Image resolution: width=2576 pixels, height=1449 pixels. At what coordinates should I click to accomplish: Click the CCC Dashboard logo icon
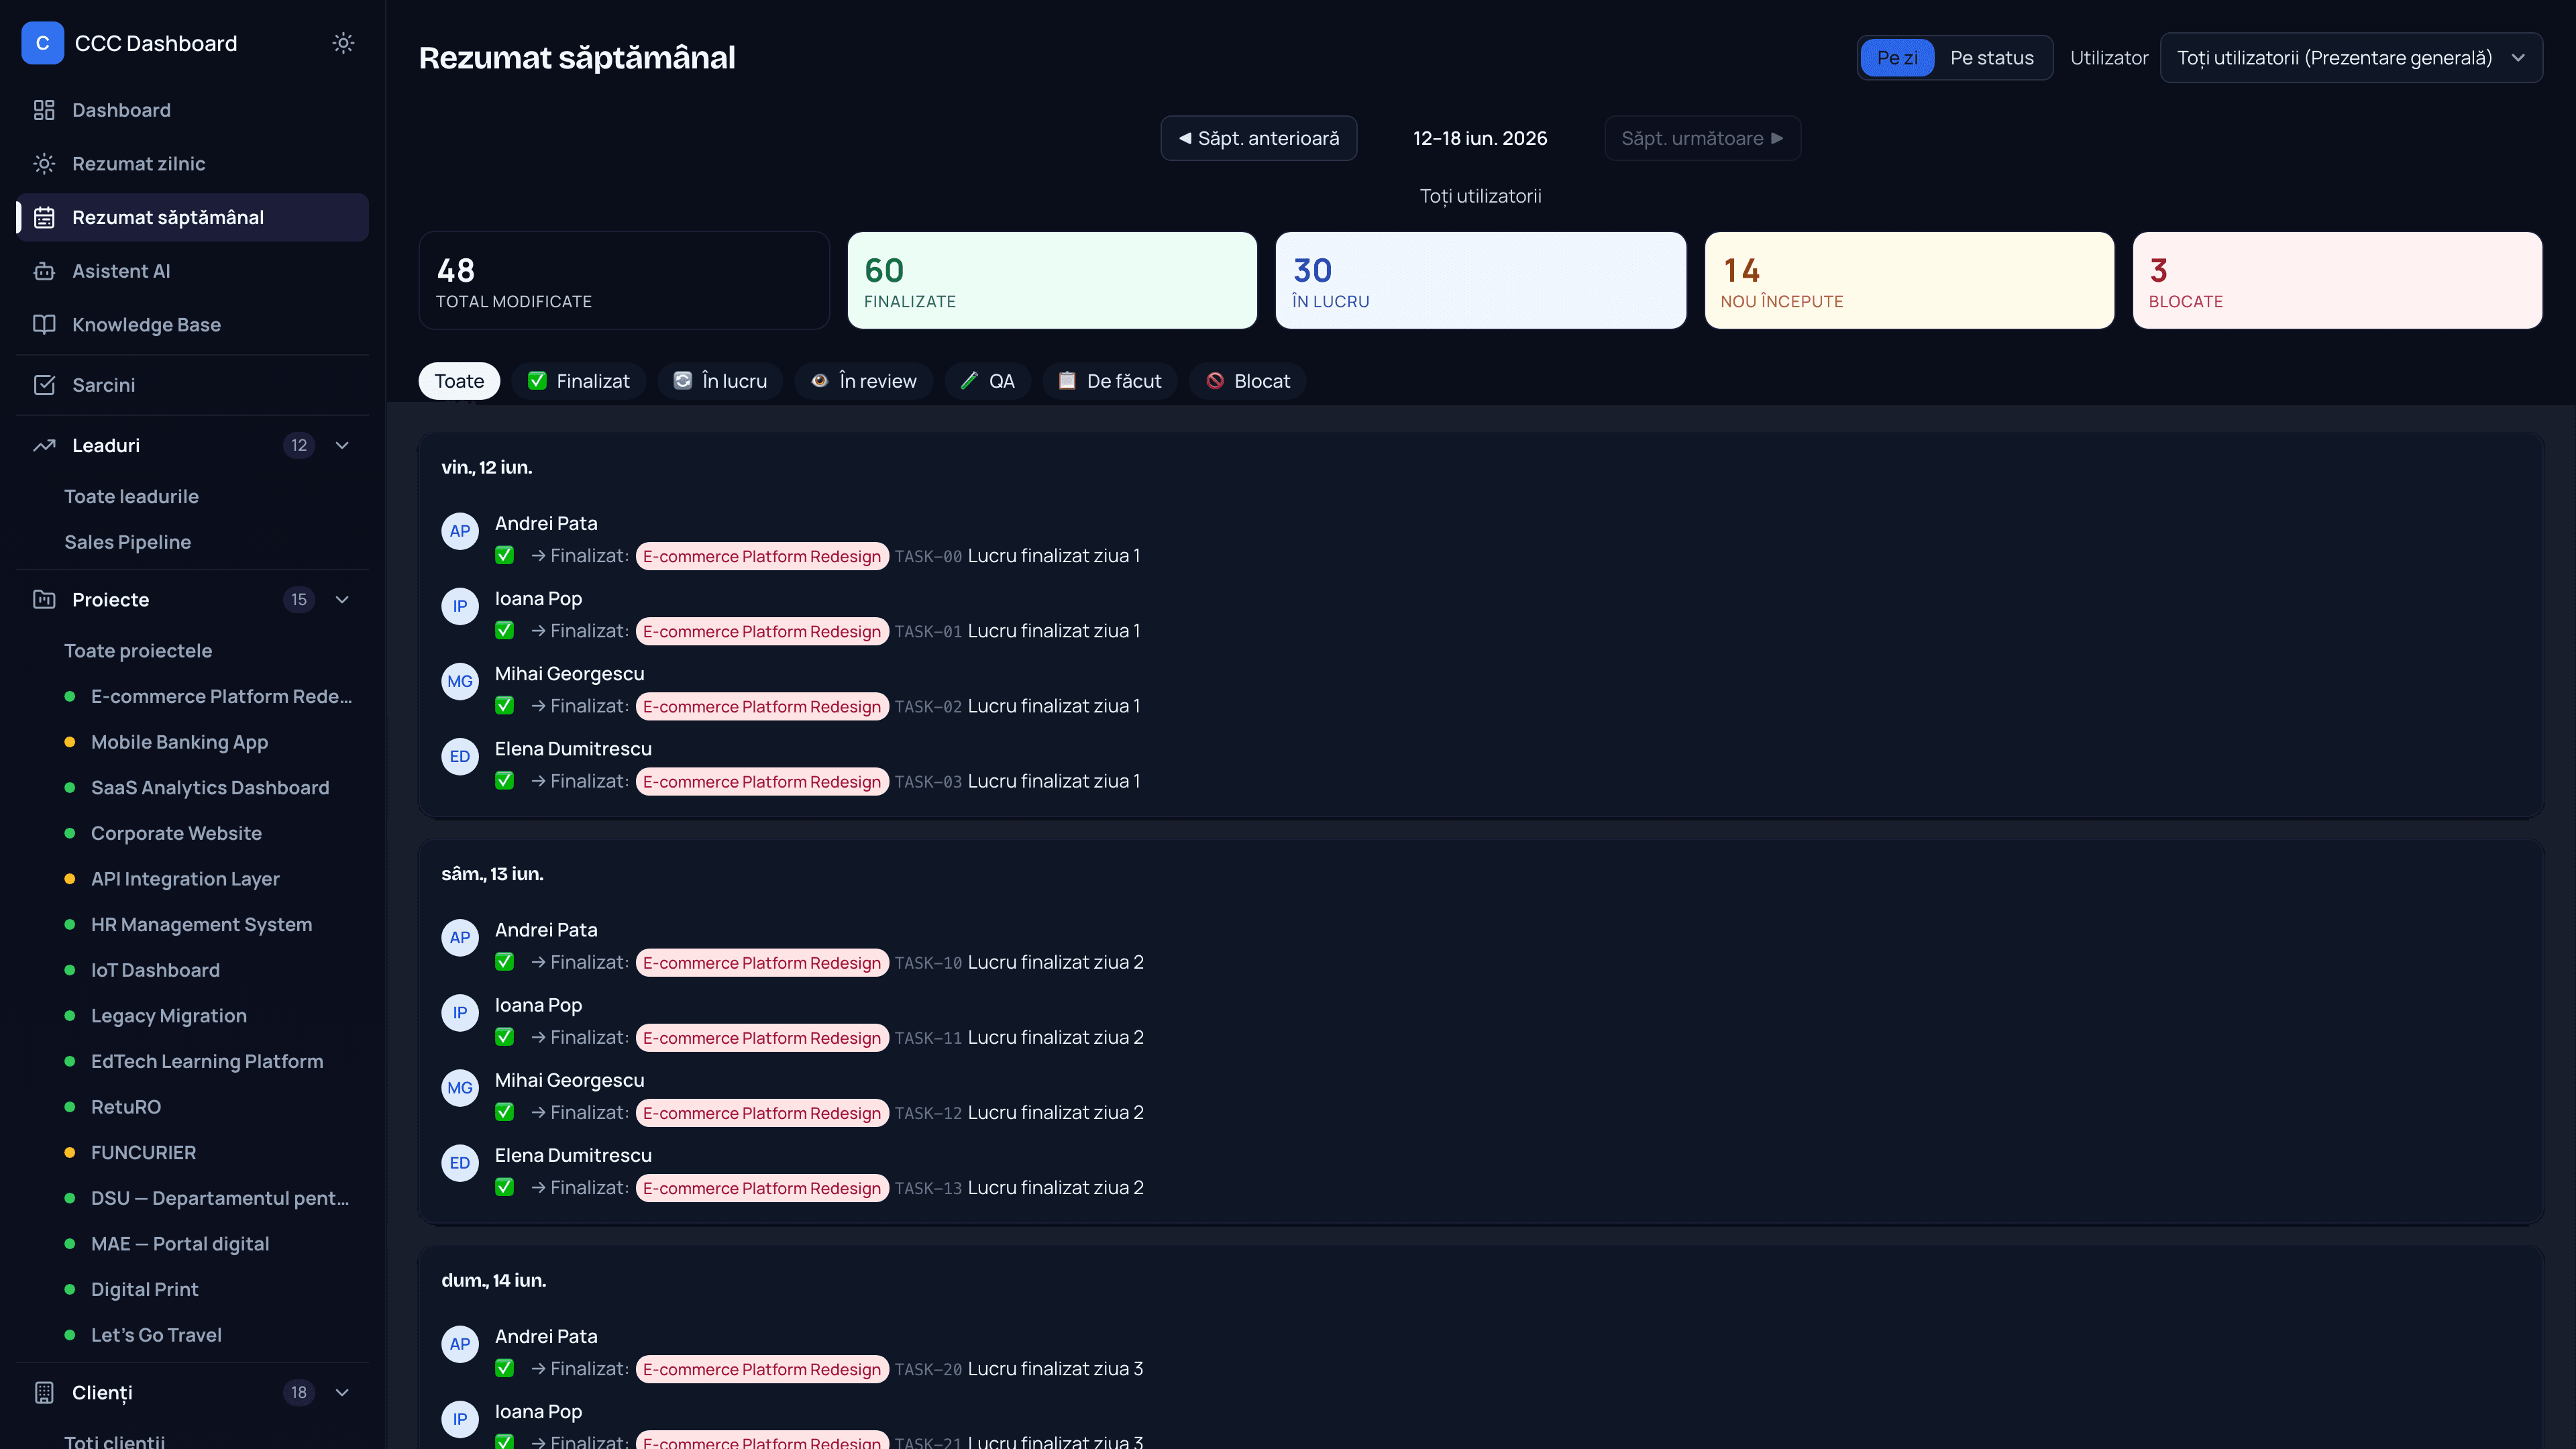42,43
